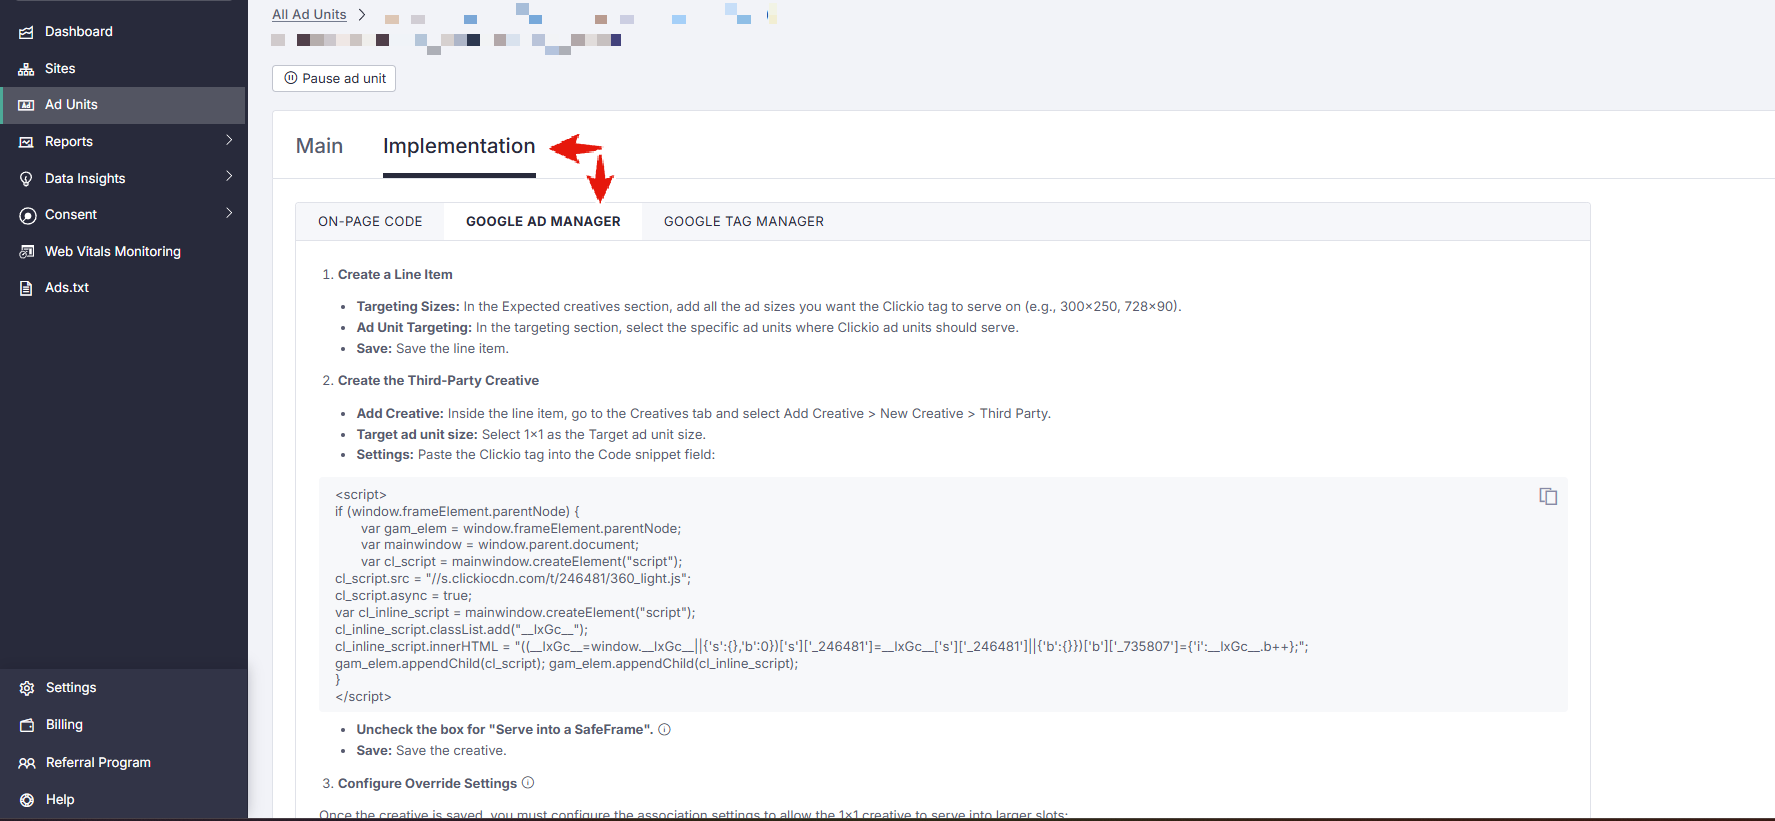Image resolution: width=1775 pixels, height=821 pixels.
Task: Click the Ads.txt file icon
Action: pos(26,288)
